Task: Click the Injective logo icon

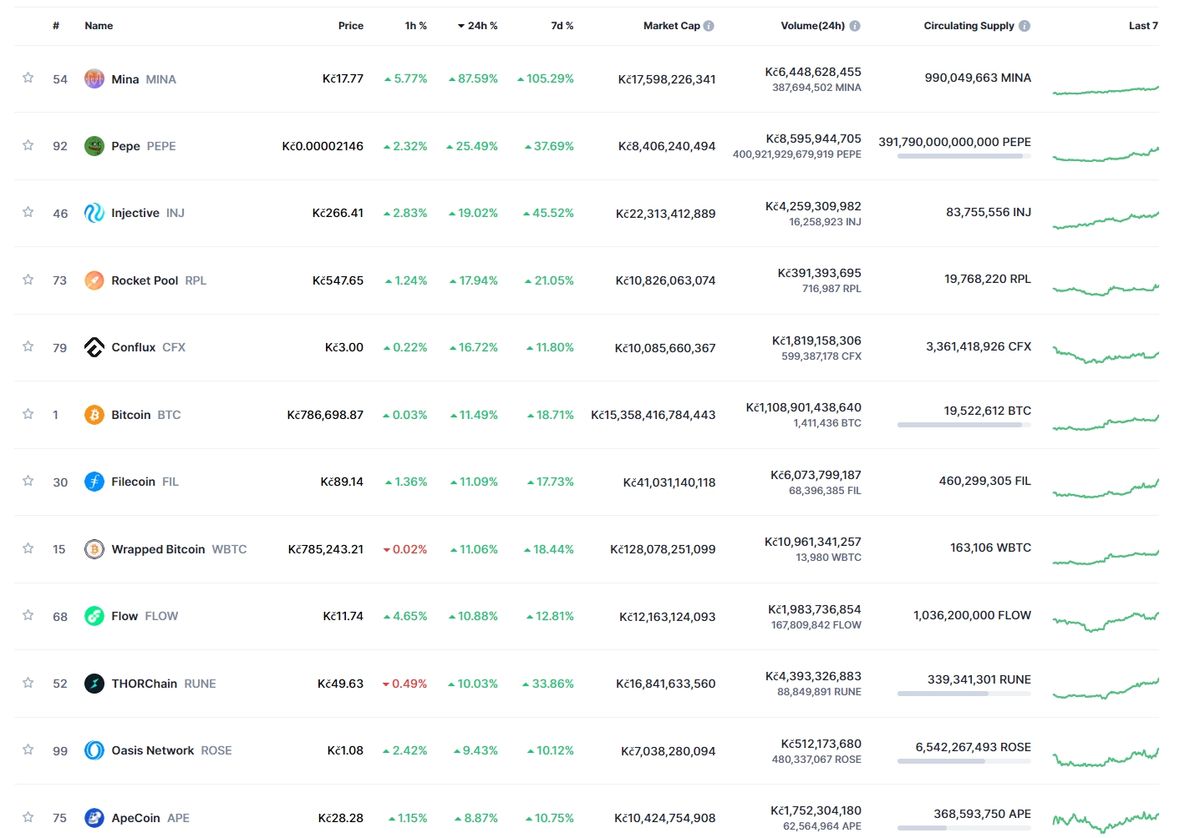Action: [94, 213]
